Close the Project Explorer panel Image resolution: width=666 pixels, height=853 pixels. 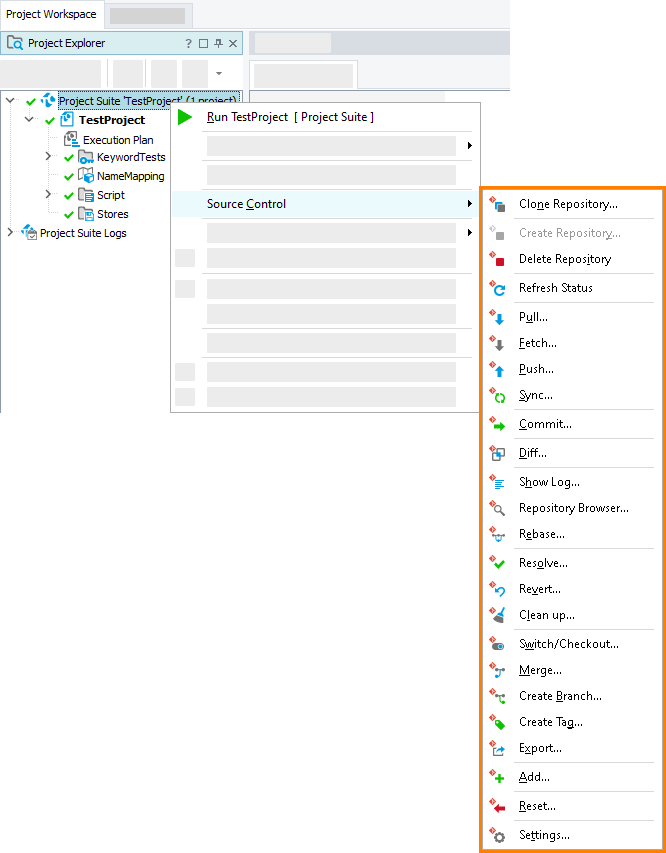233,44
